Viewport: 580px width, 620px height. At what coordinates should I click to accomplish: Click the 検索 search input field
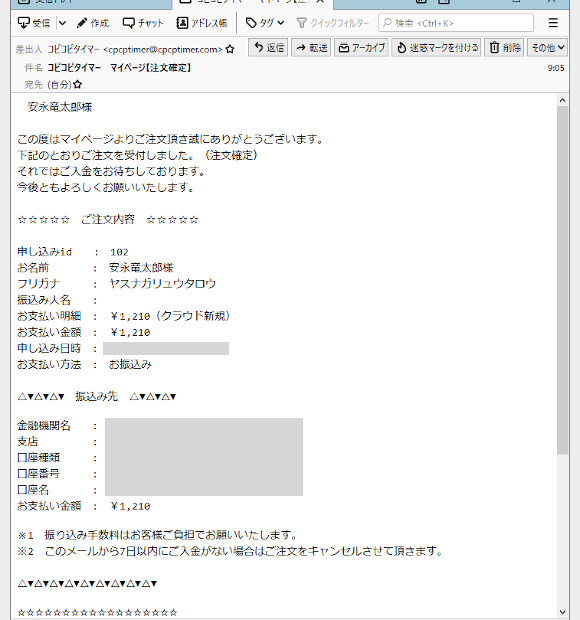(456, 23)
